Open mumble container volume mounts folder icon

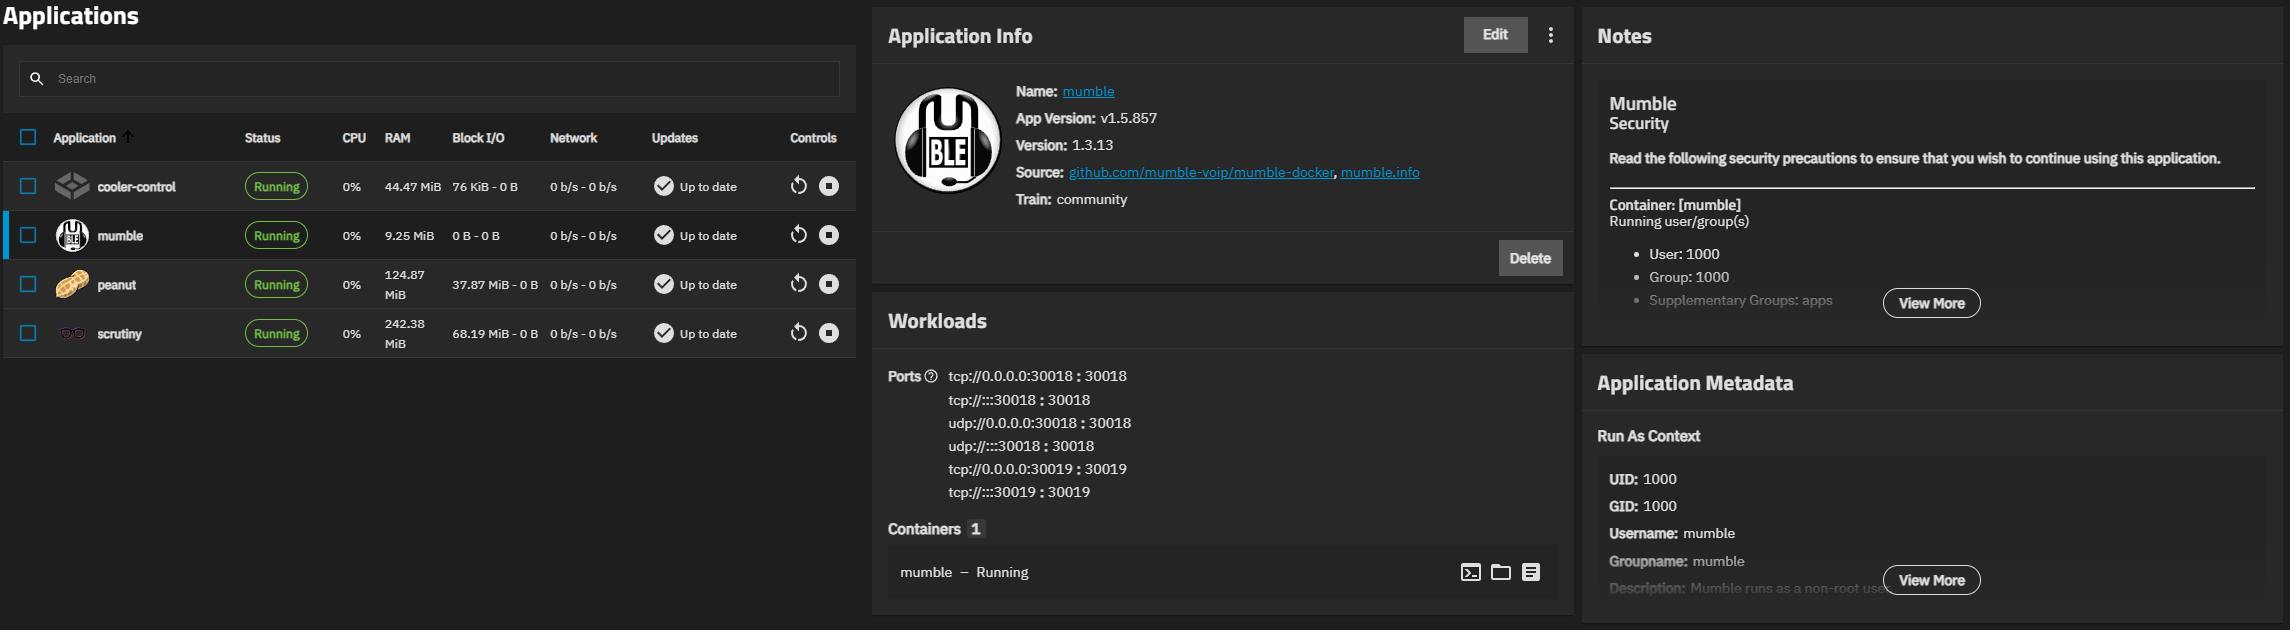(1501, 572)
